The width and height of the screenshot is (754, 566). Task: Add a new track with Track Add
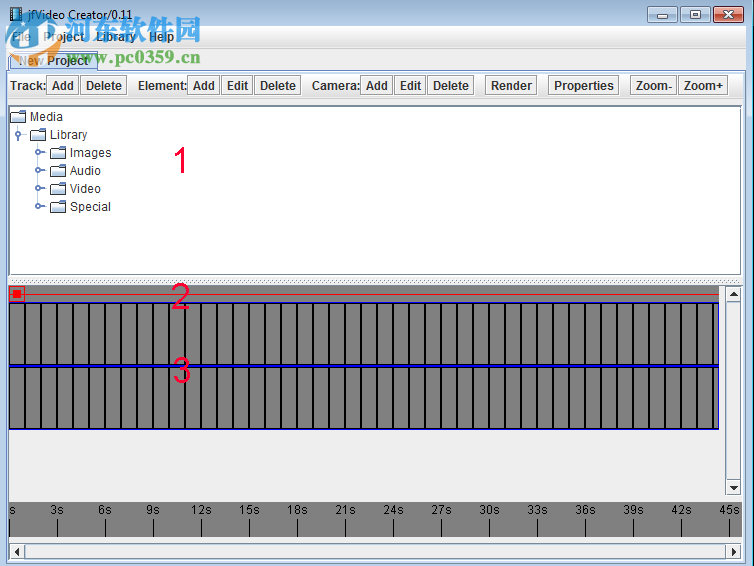63,86
